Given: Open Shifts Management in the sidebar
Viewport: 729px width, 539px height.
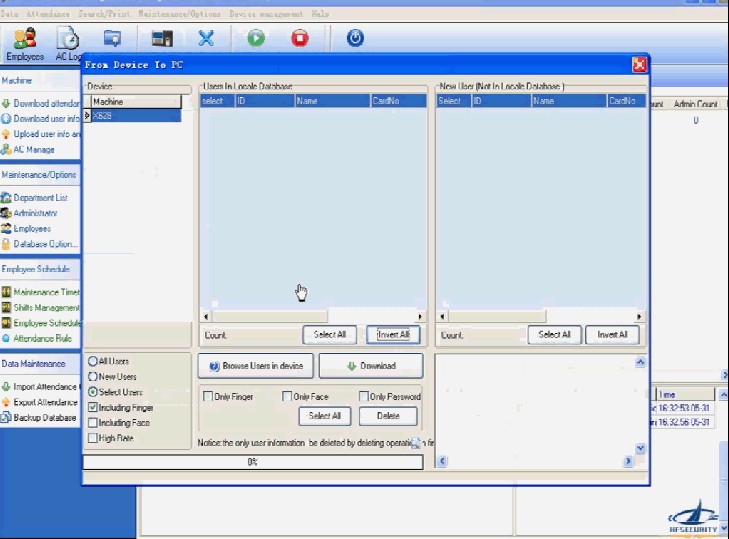Looking at the screenshot, I should pos(41,307).
